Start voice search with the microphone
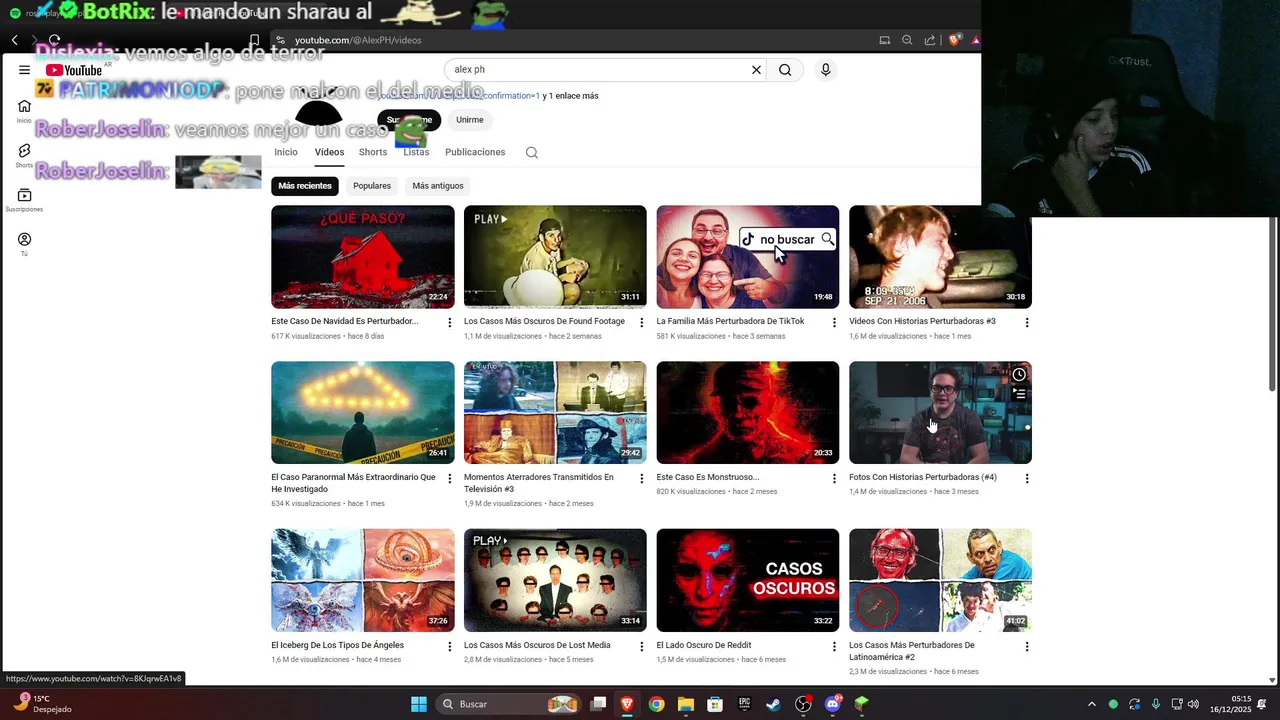 [825, 70]
